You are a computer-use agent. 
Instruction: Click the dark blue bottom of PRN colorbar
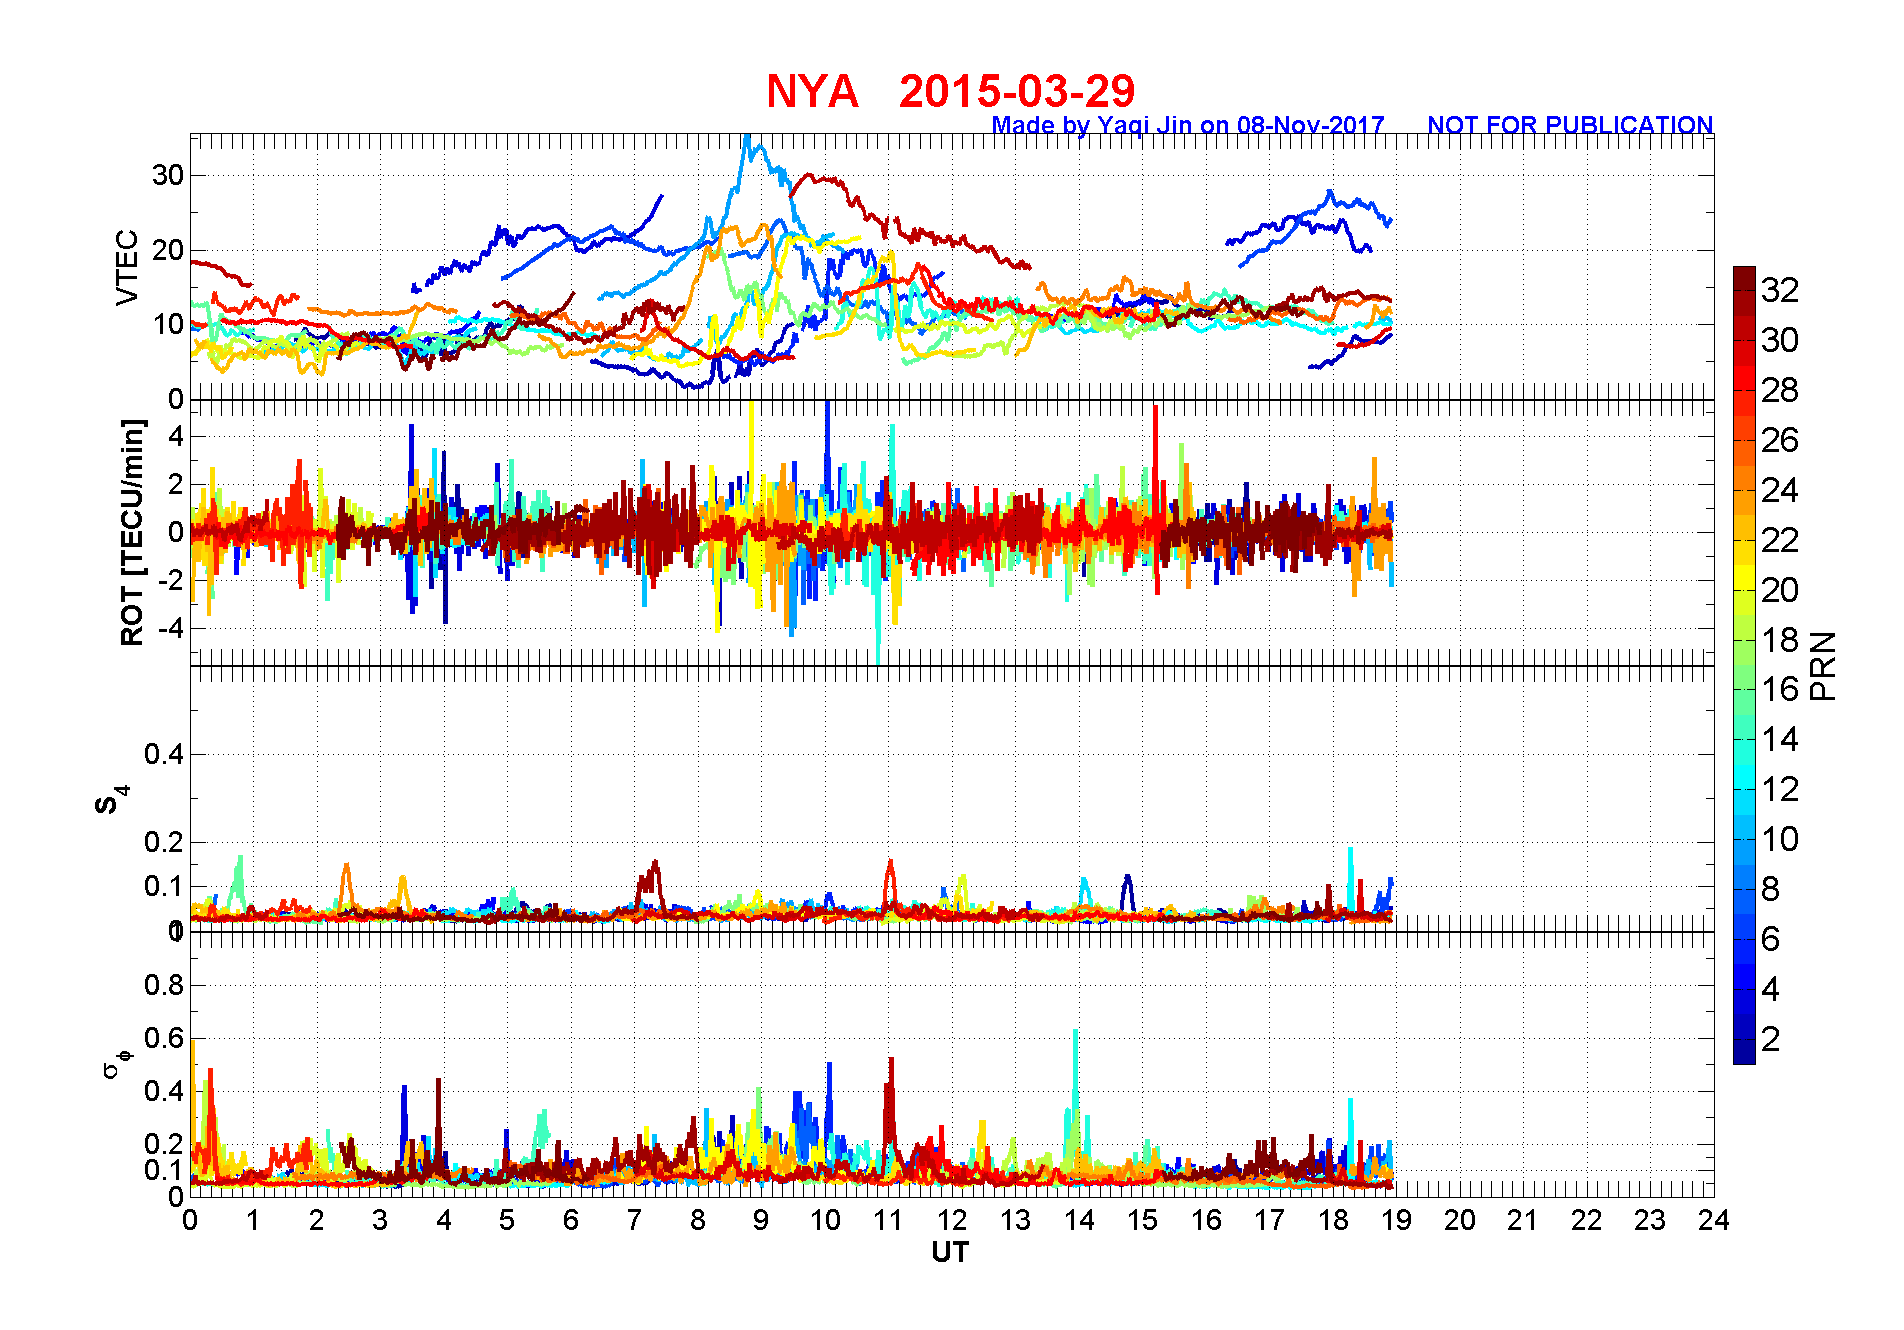click(x=1744, y=1052)
